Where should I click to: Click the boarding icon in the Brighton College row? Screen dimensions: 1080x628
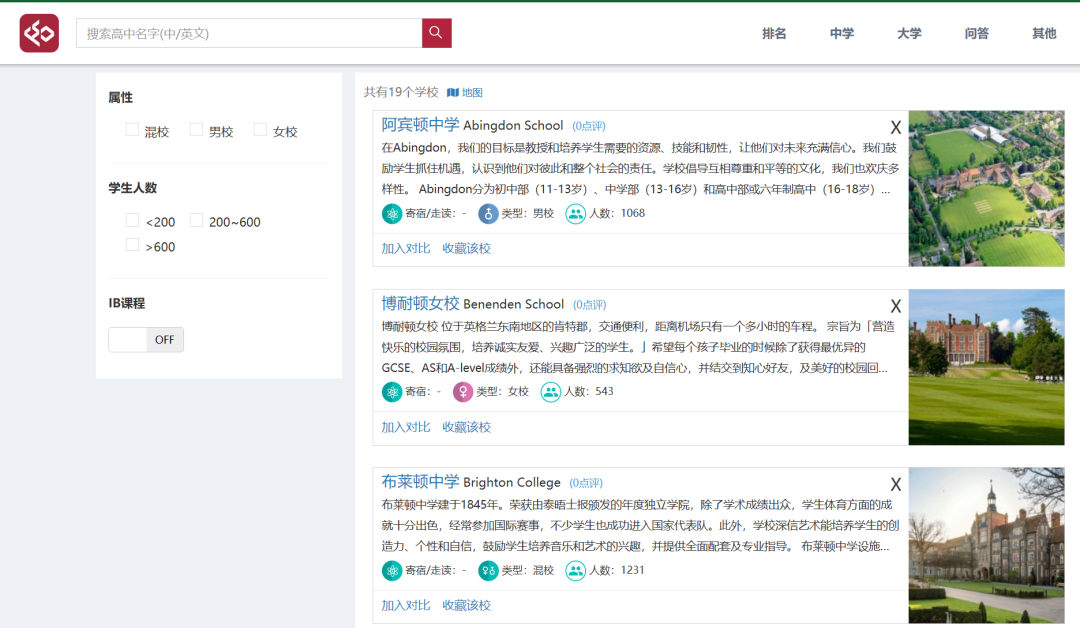point(392,570)
